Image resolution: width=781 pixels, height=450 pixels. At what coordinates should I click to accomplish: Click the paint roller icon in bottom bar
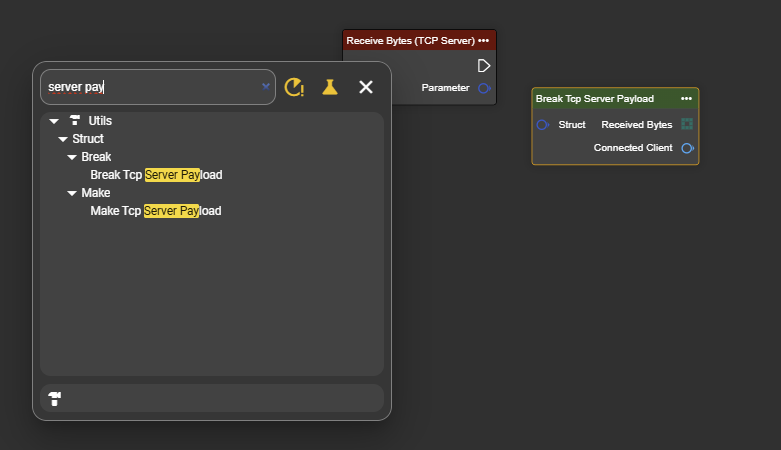pyautogui.click(x=55, y=399)
